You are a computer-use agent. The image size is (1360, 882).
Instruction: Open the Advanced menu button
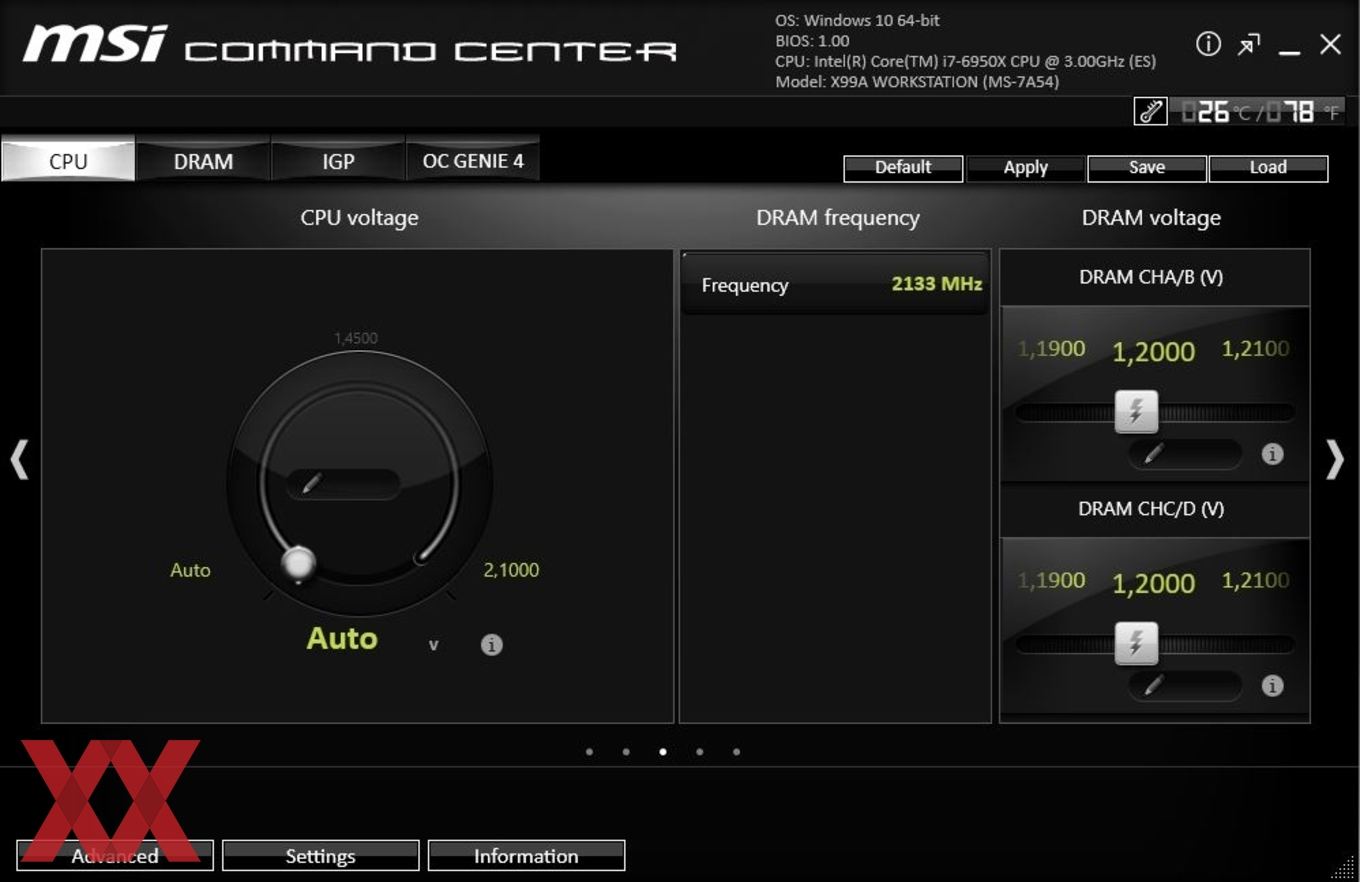tap(115, 856)
